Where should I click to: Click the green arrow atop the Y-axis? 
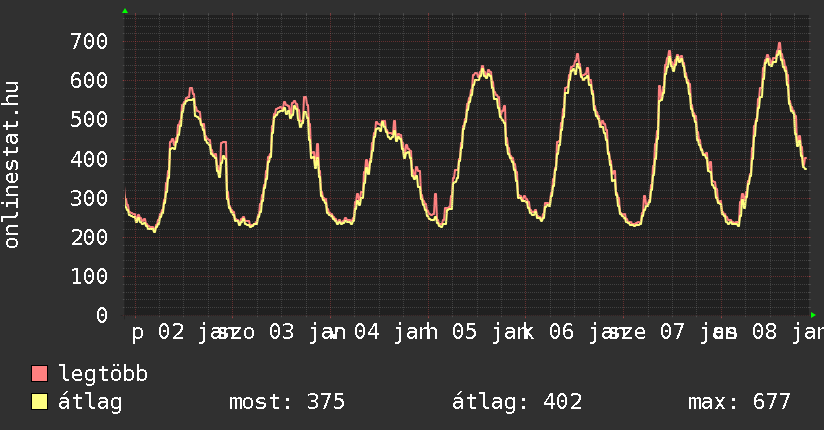(x=125, y=11)
